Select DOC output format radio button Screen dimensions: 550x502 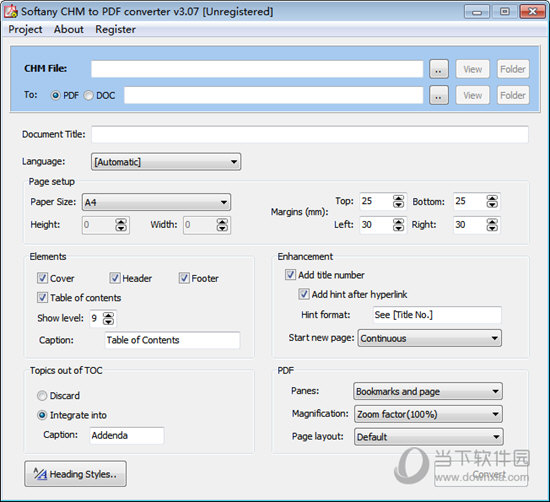[x=89, y=95]
